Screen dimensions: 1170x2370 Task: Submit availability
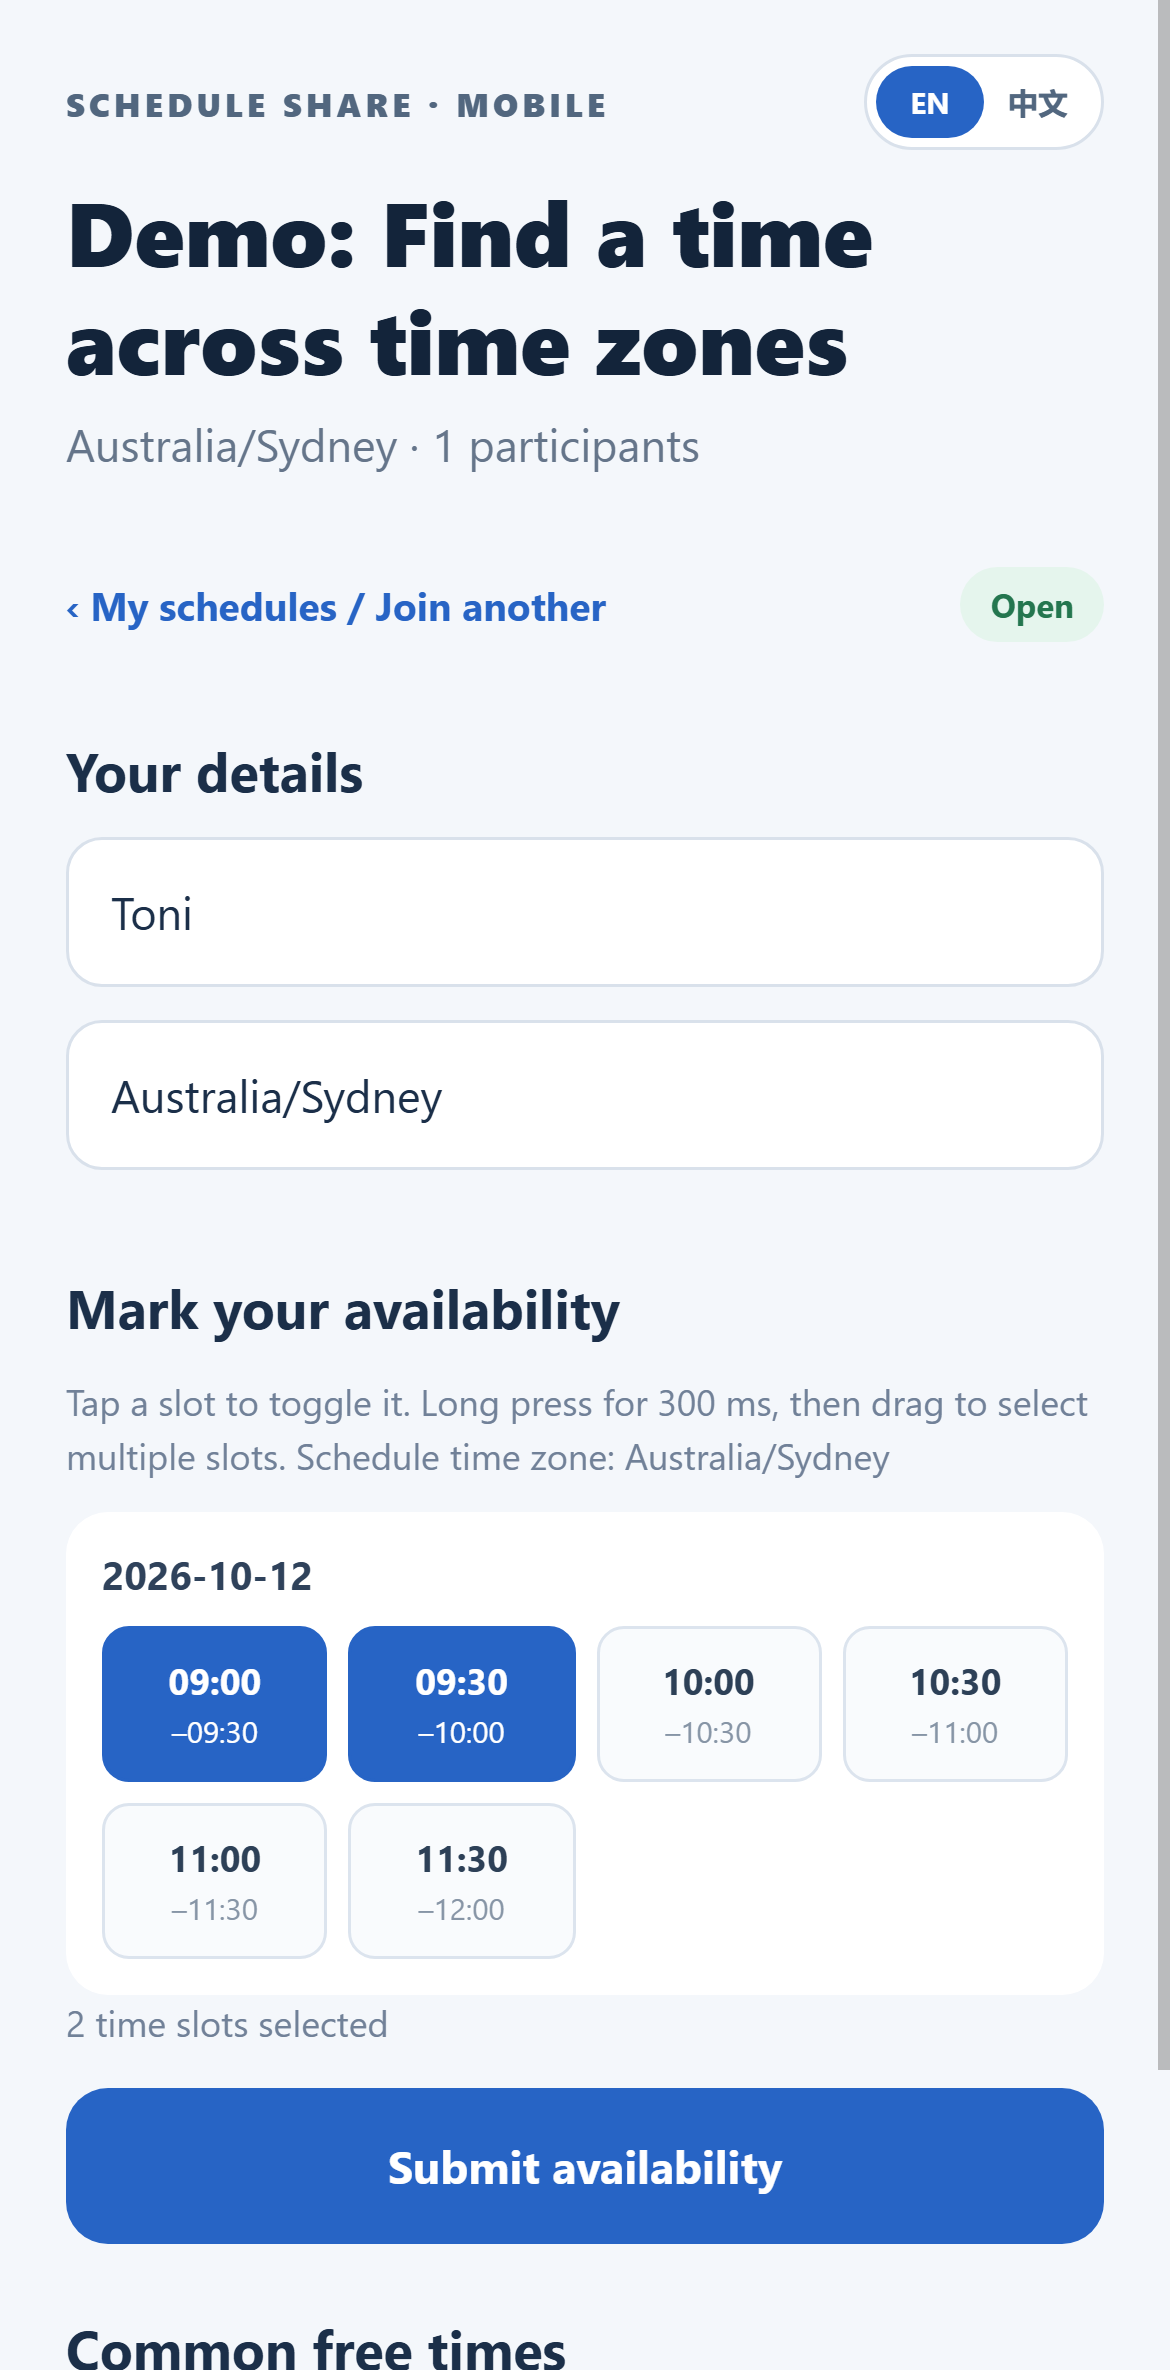pyautogui.click(x=585, y=2166)
